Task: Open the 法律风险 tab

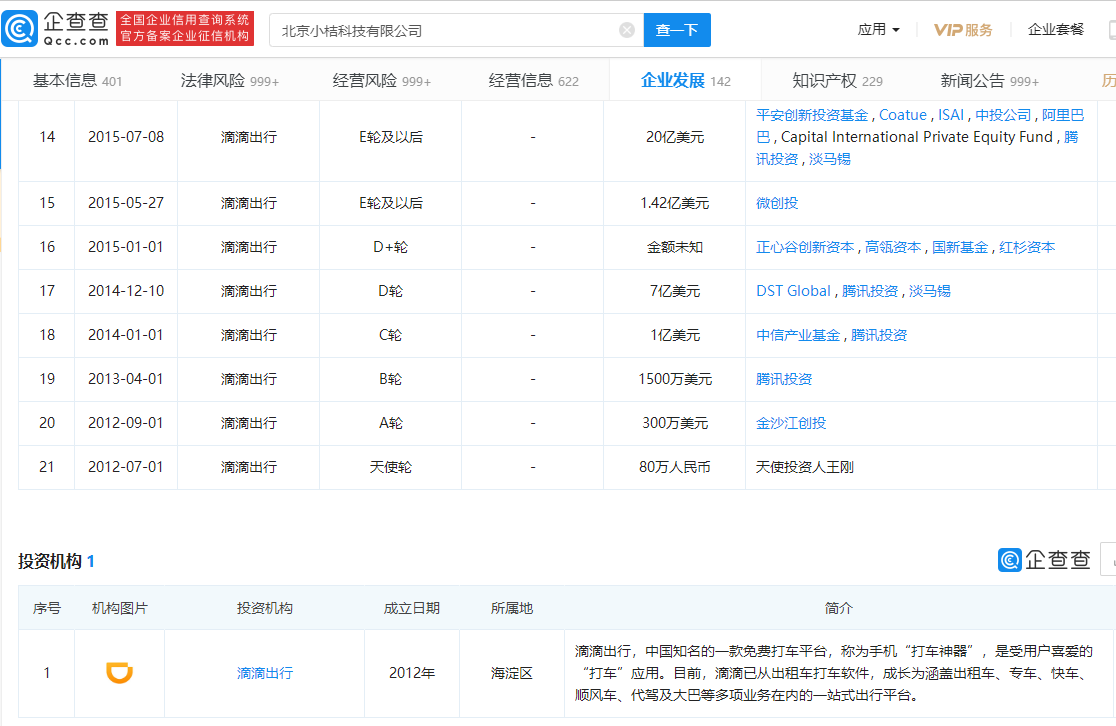Action: [210, 79]
